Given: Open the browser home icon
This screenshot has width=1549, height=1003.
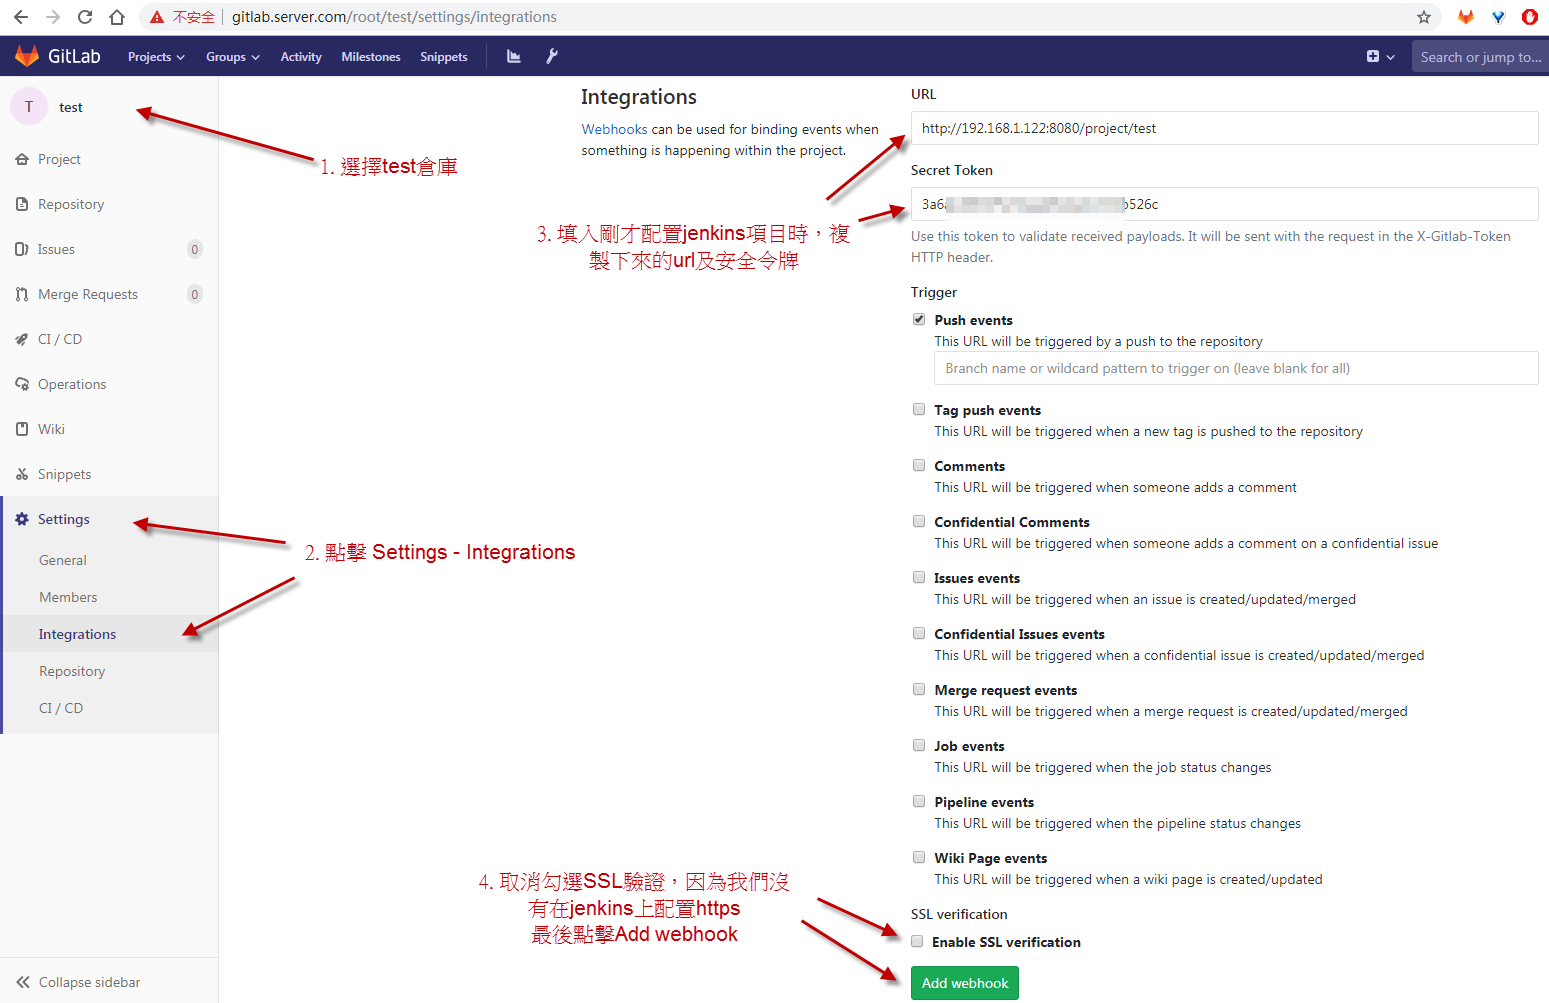Looking at the screenshot, I should point(117,17).
